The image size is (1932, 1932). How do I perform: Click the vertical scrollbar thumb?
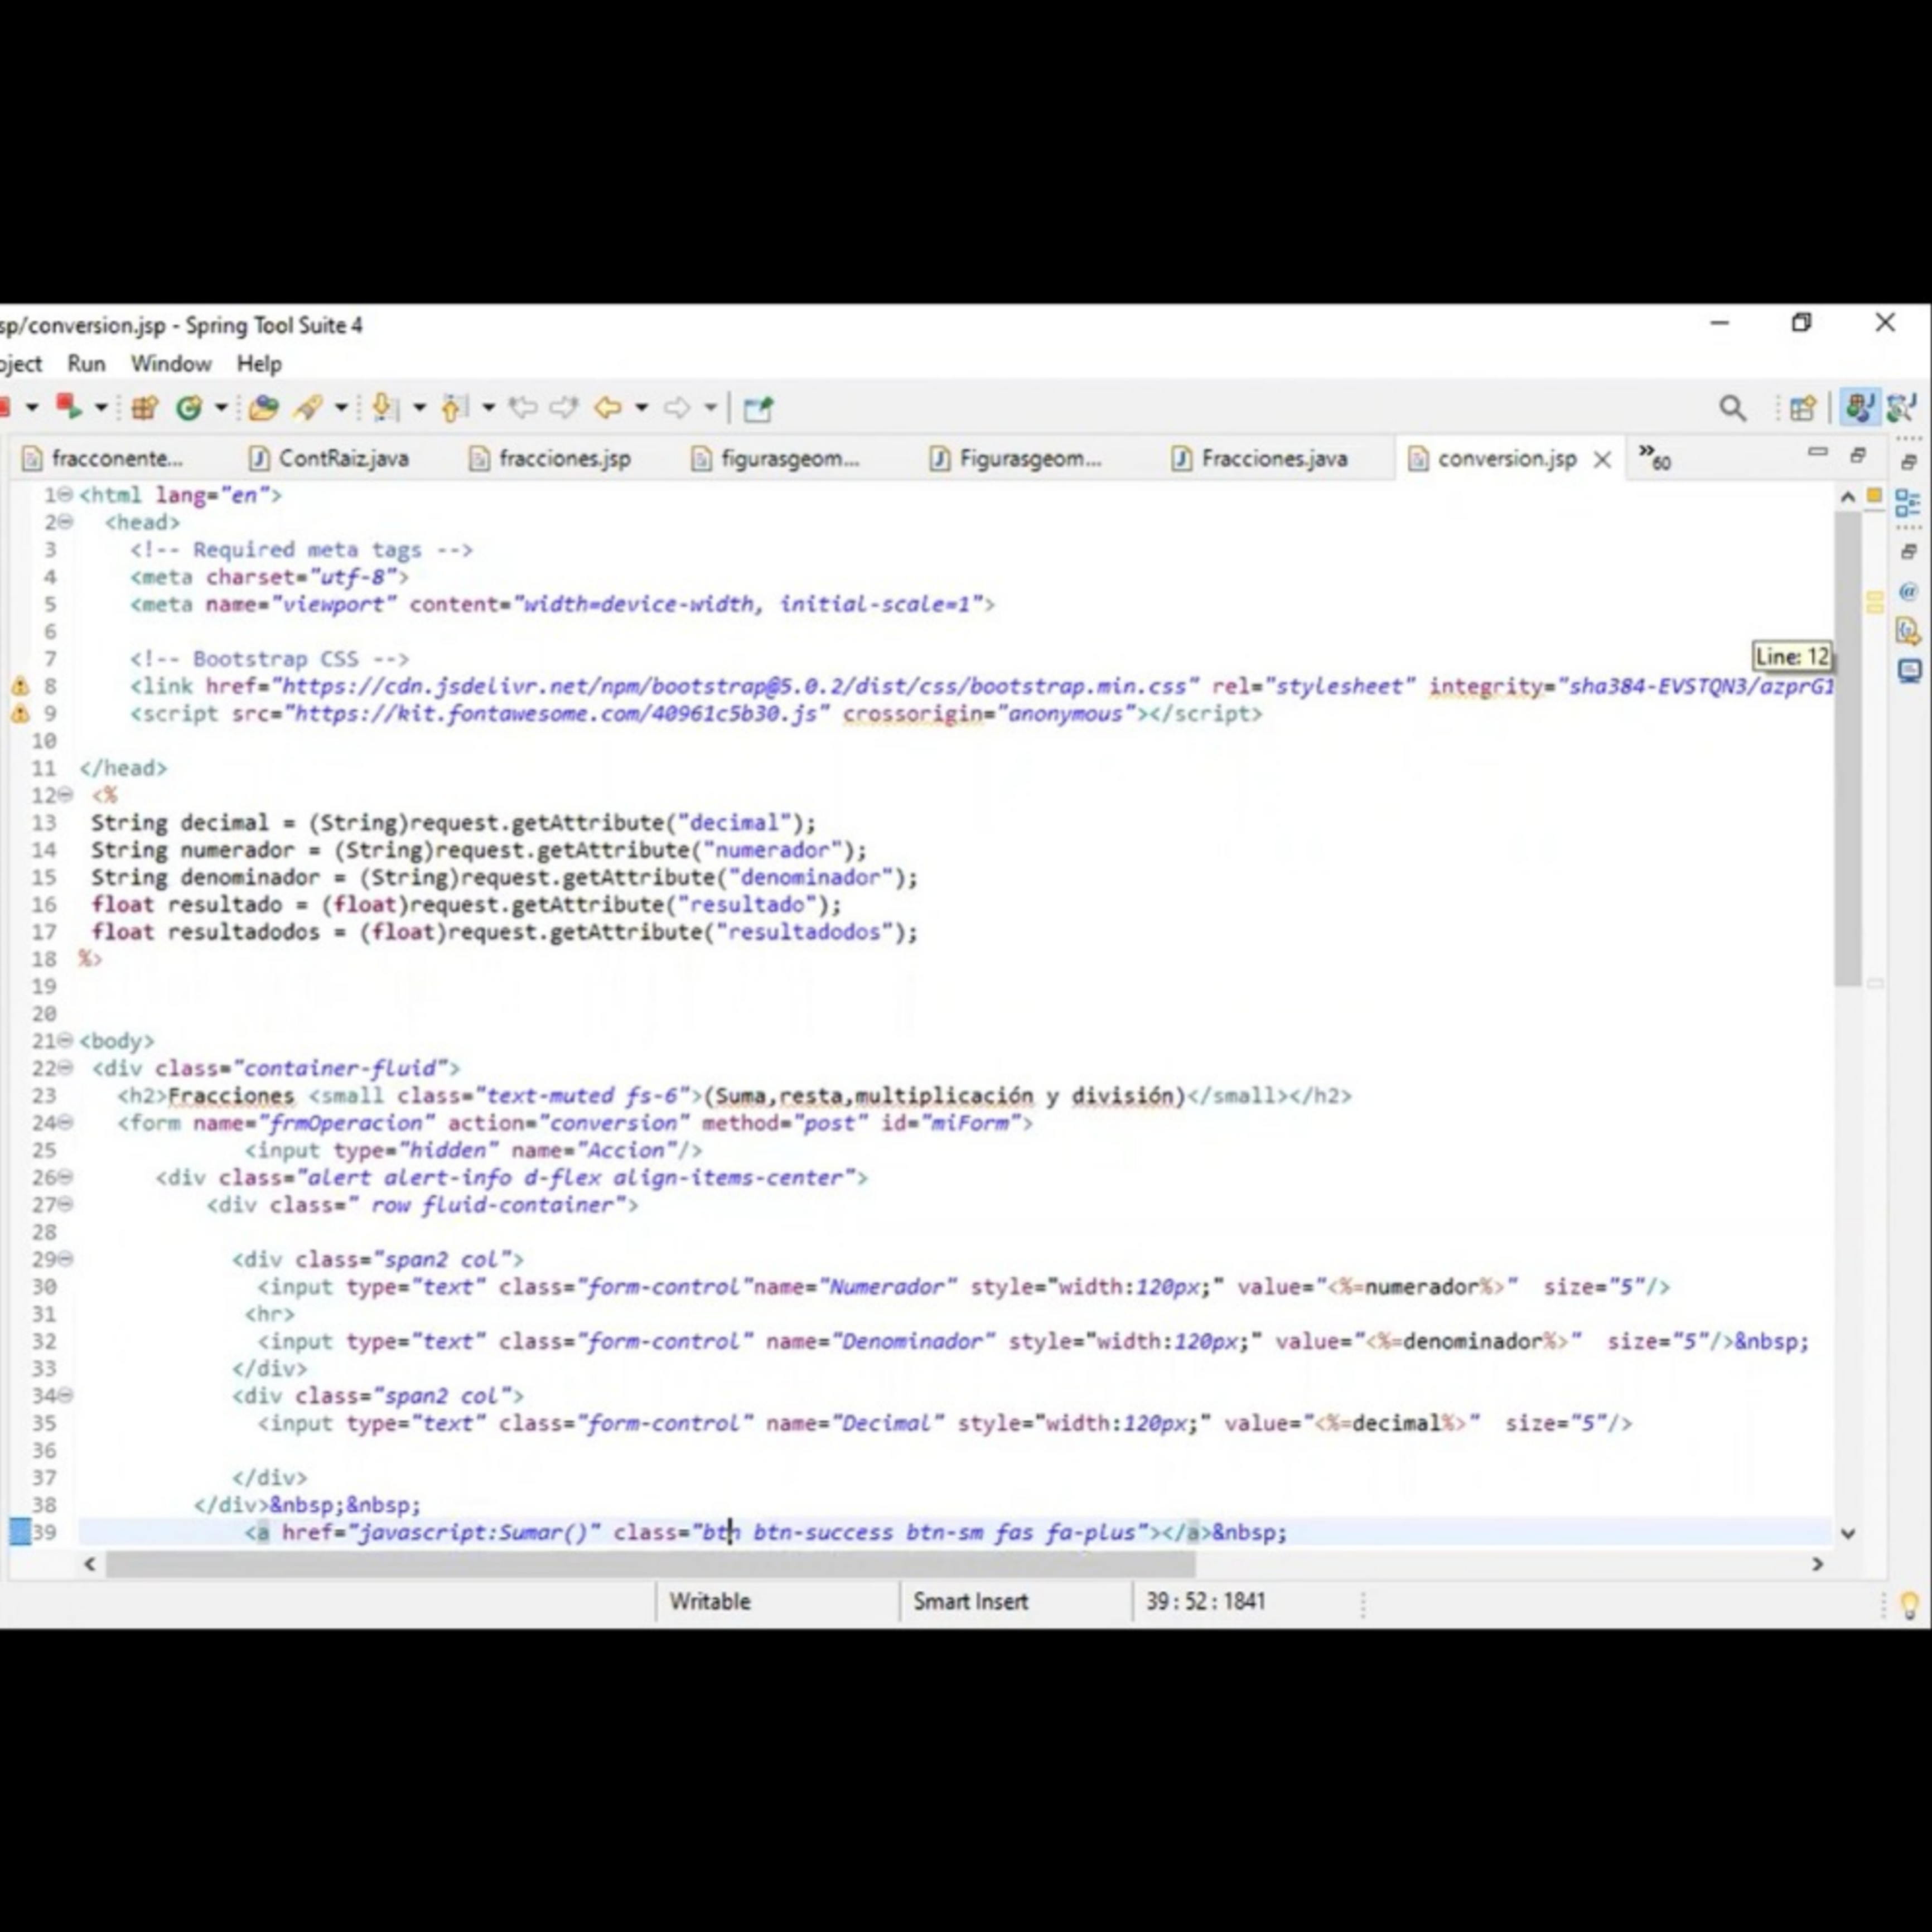1848,748
